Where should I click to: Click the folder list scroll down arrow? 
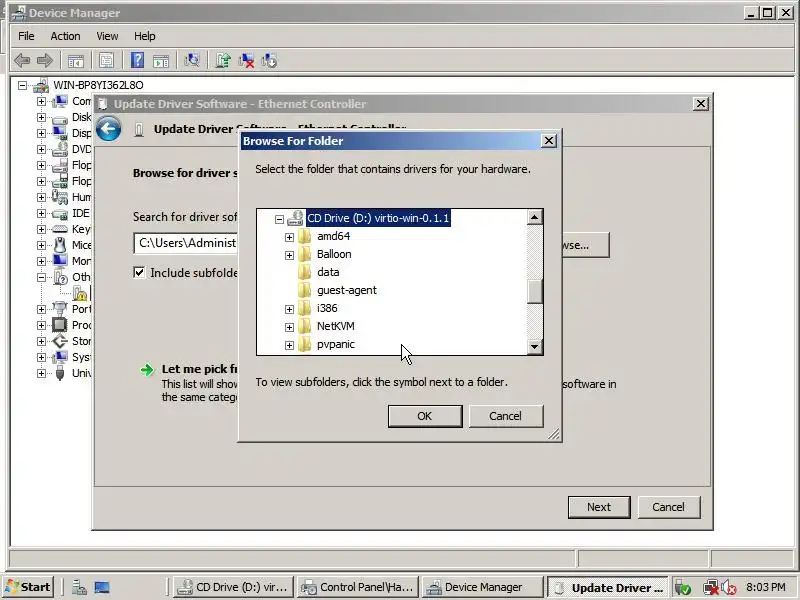(x=534, y=347)
